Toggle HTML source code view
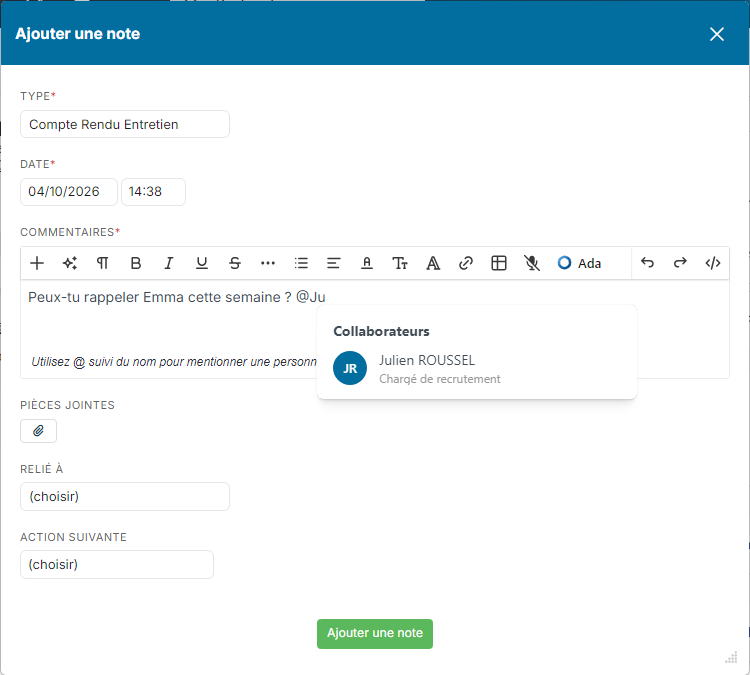750x675 pixels. click(713, 263)
